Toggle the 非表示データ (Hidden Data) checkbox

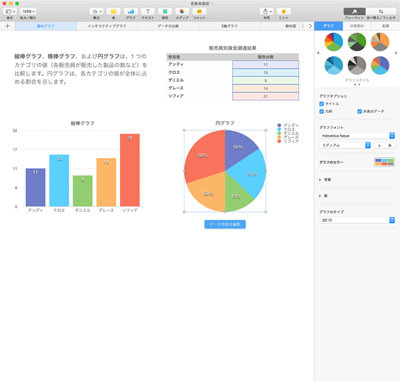[360, 111]
